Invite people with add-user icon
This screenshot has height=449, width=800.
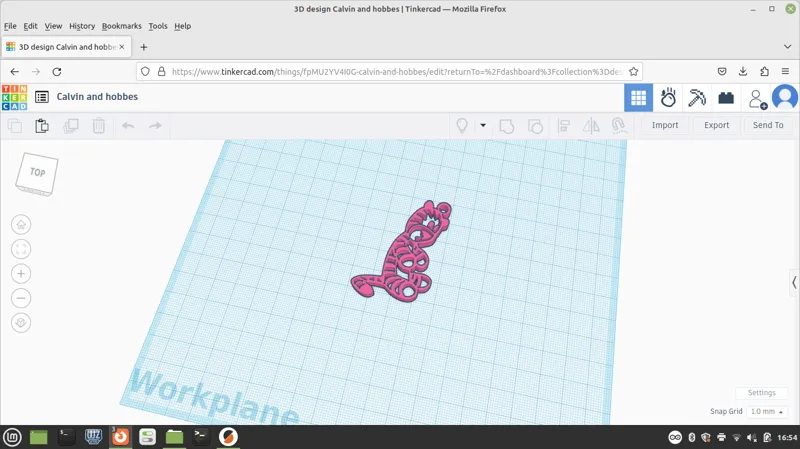(757, 98)
